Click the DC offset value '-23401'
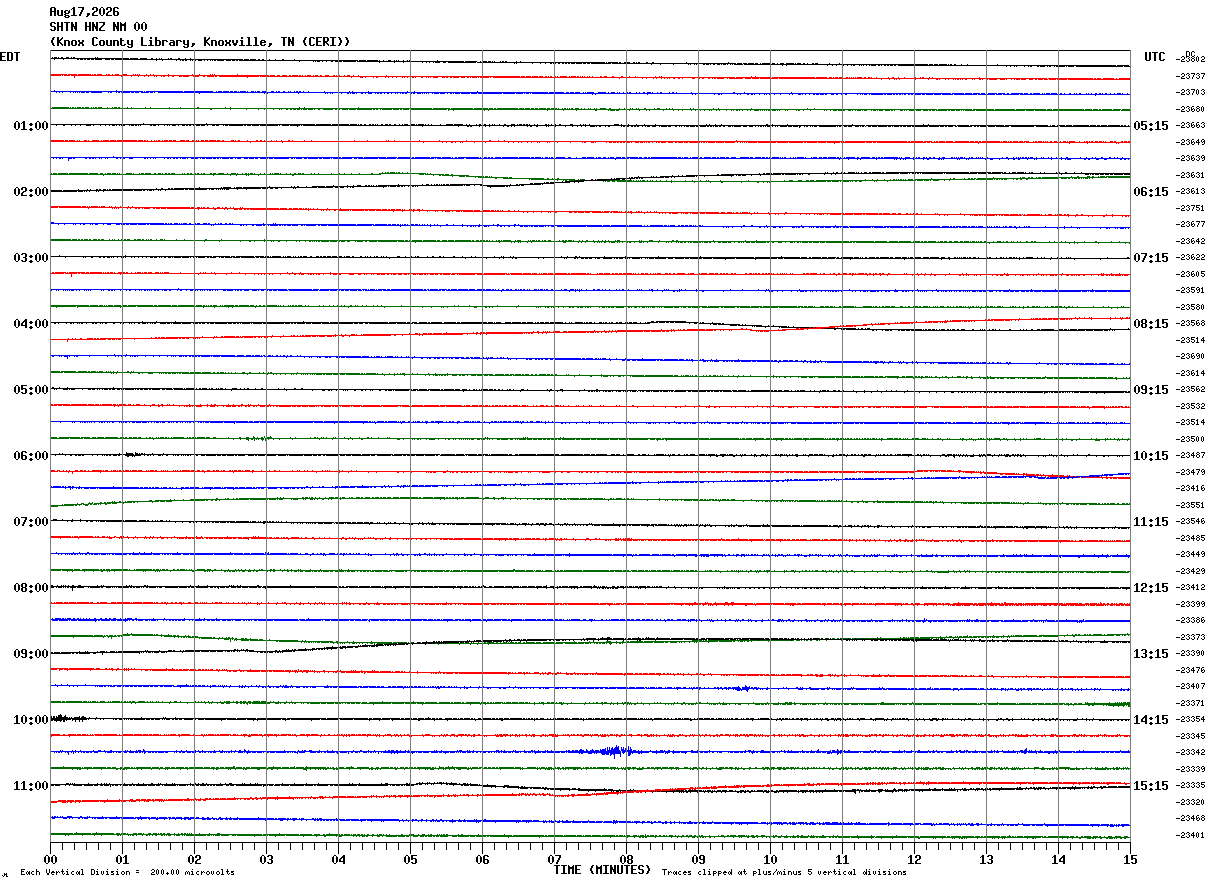The width and height of the screenshot is (1210, 886). pyautogui.click(x=1190, y=835)
